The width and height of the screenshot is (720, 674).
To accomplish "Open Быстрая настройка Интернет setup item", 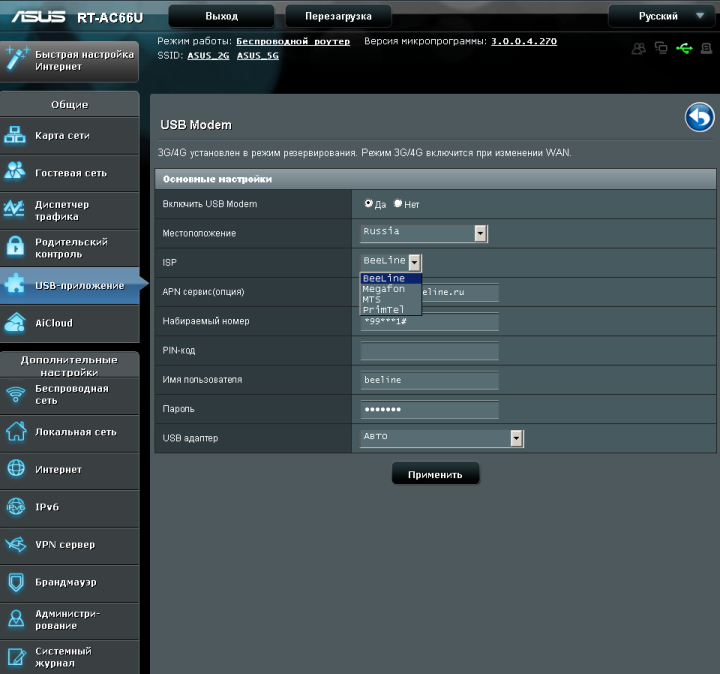I will point(69,61).
